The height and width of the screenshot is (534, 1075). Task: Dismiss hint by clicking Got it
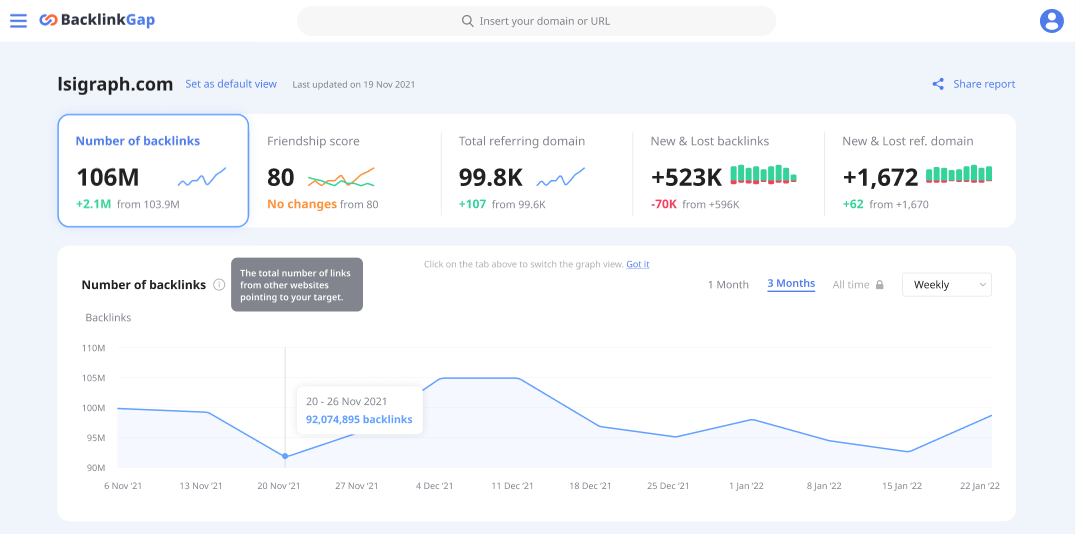point(638,264)
